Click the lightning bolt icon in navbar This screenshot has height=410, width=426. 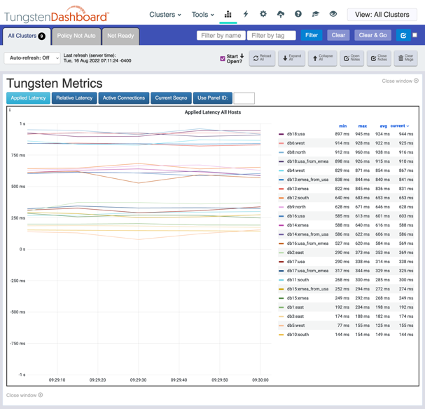coord(246,14)
